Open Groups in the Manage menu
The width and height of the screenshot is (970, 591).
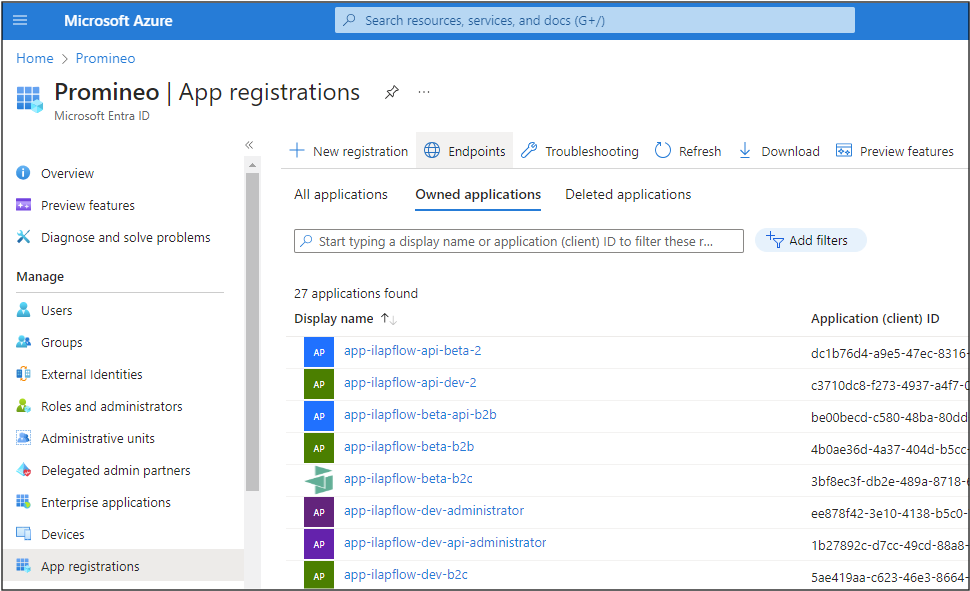(61, 342)
